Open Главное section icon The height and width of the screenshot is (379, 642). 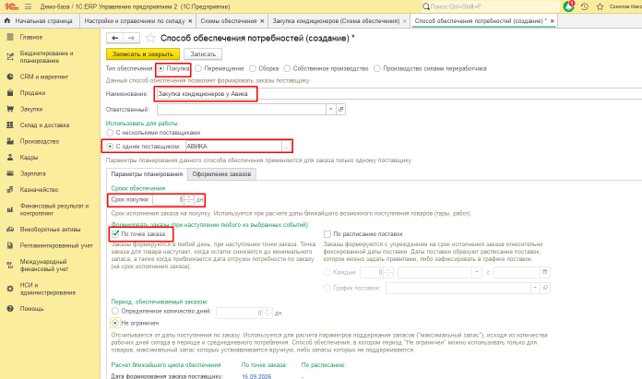coord(10,37)
